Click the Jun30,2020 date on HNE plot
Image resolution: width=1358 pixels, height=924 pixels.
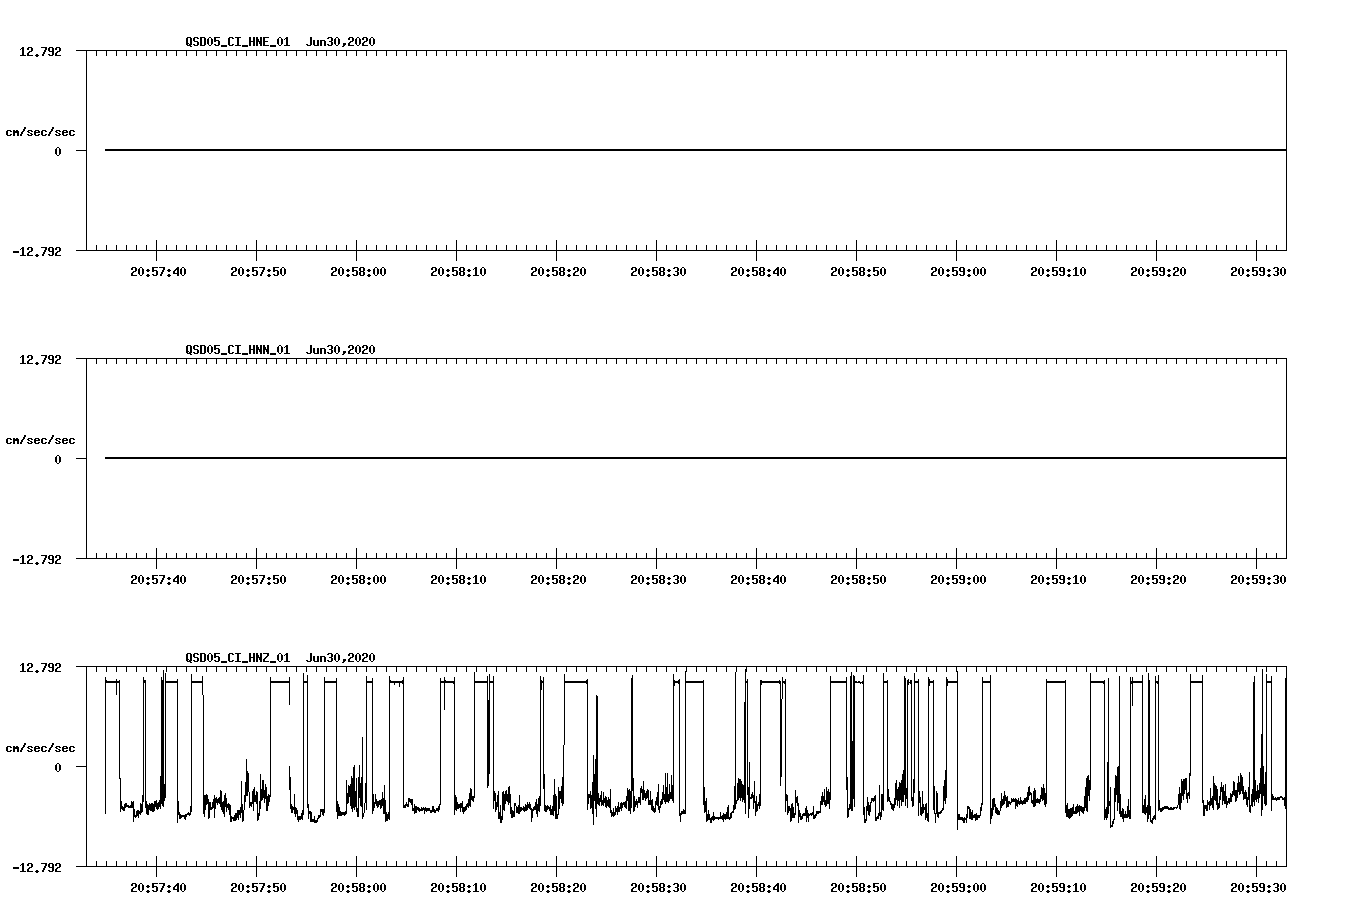tap(341, 42)
